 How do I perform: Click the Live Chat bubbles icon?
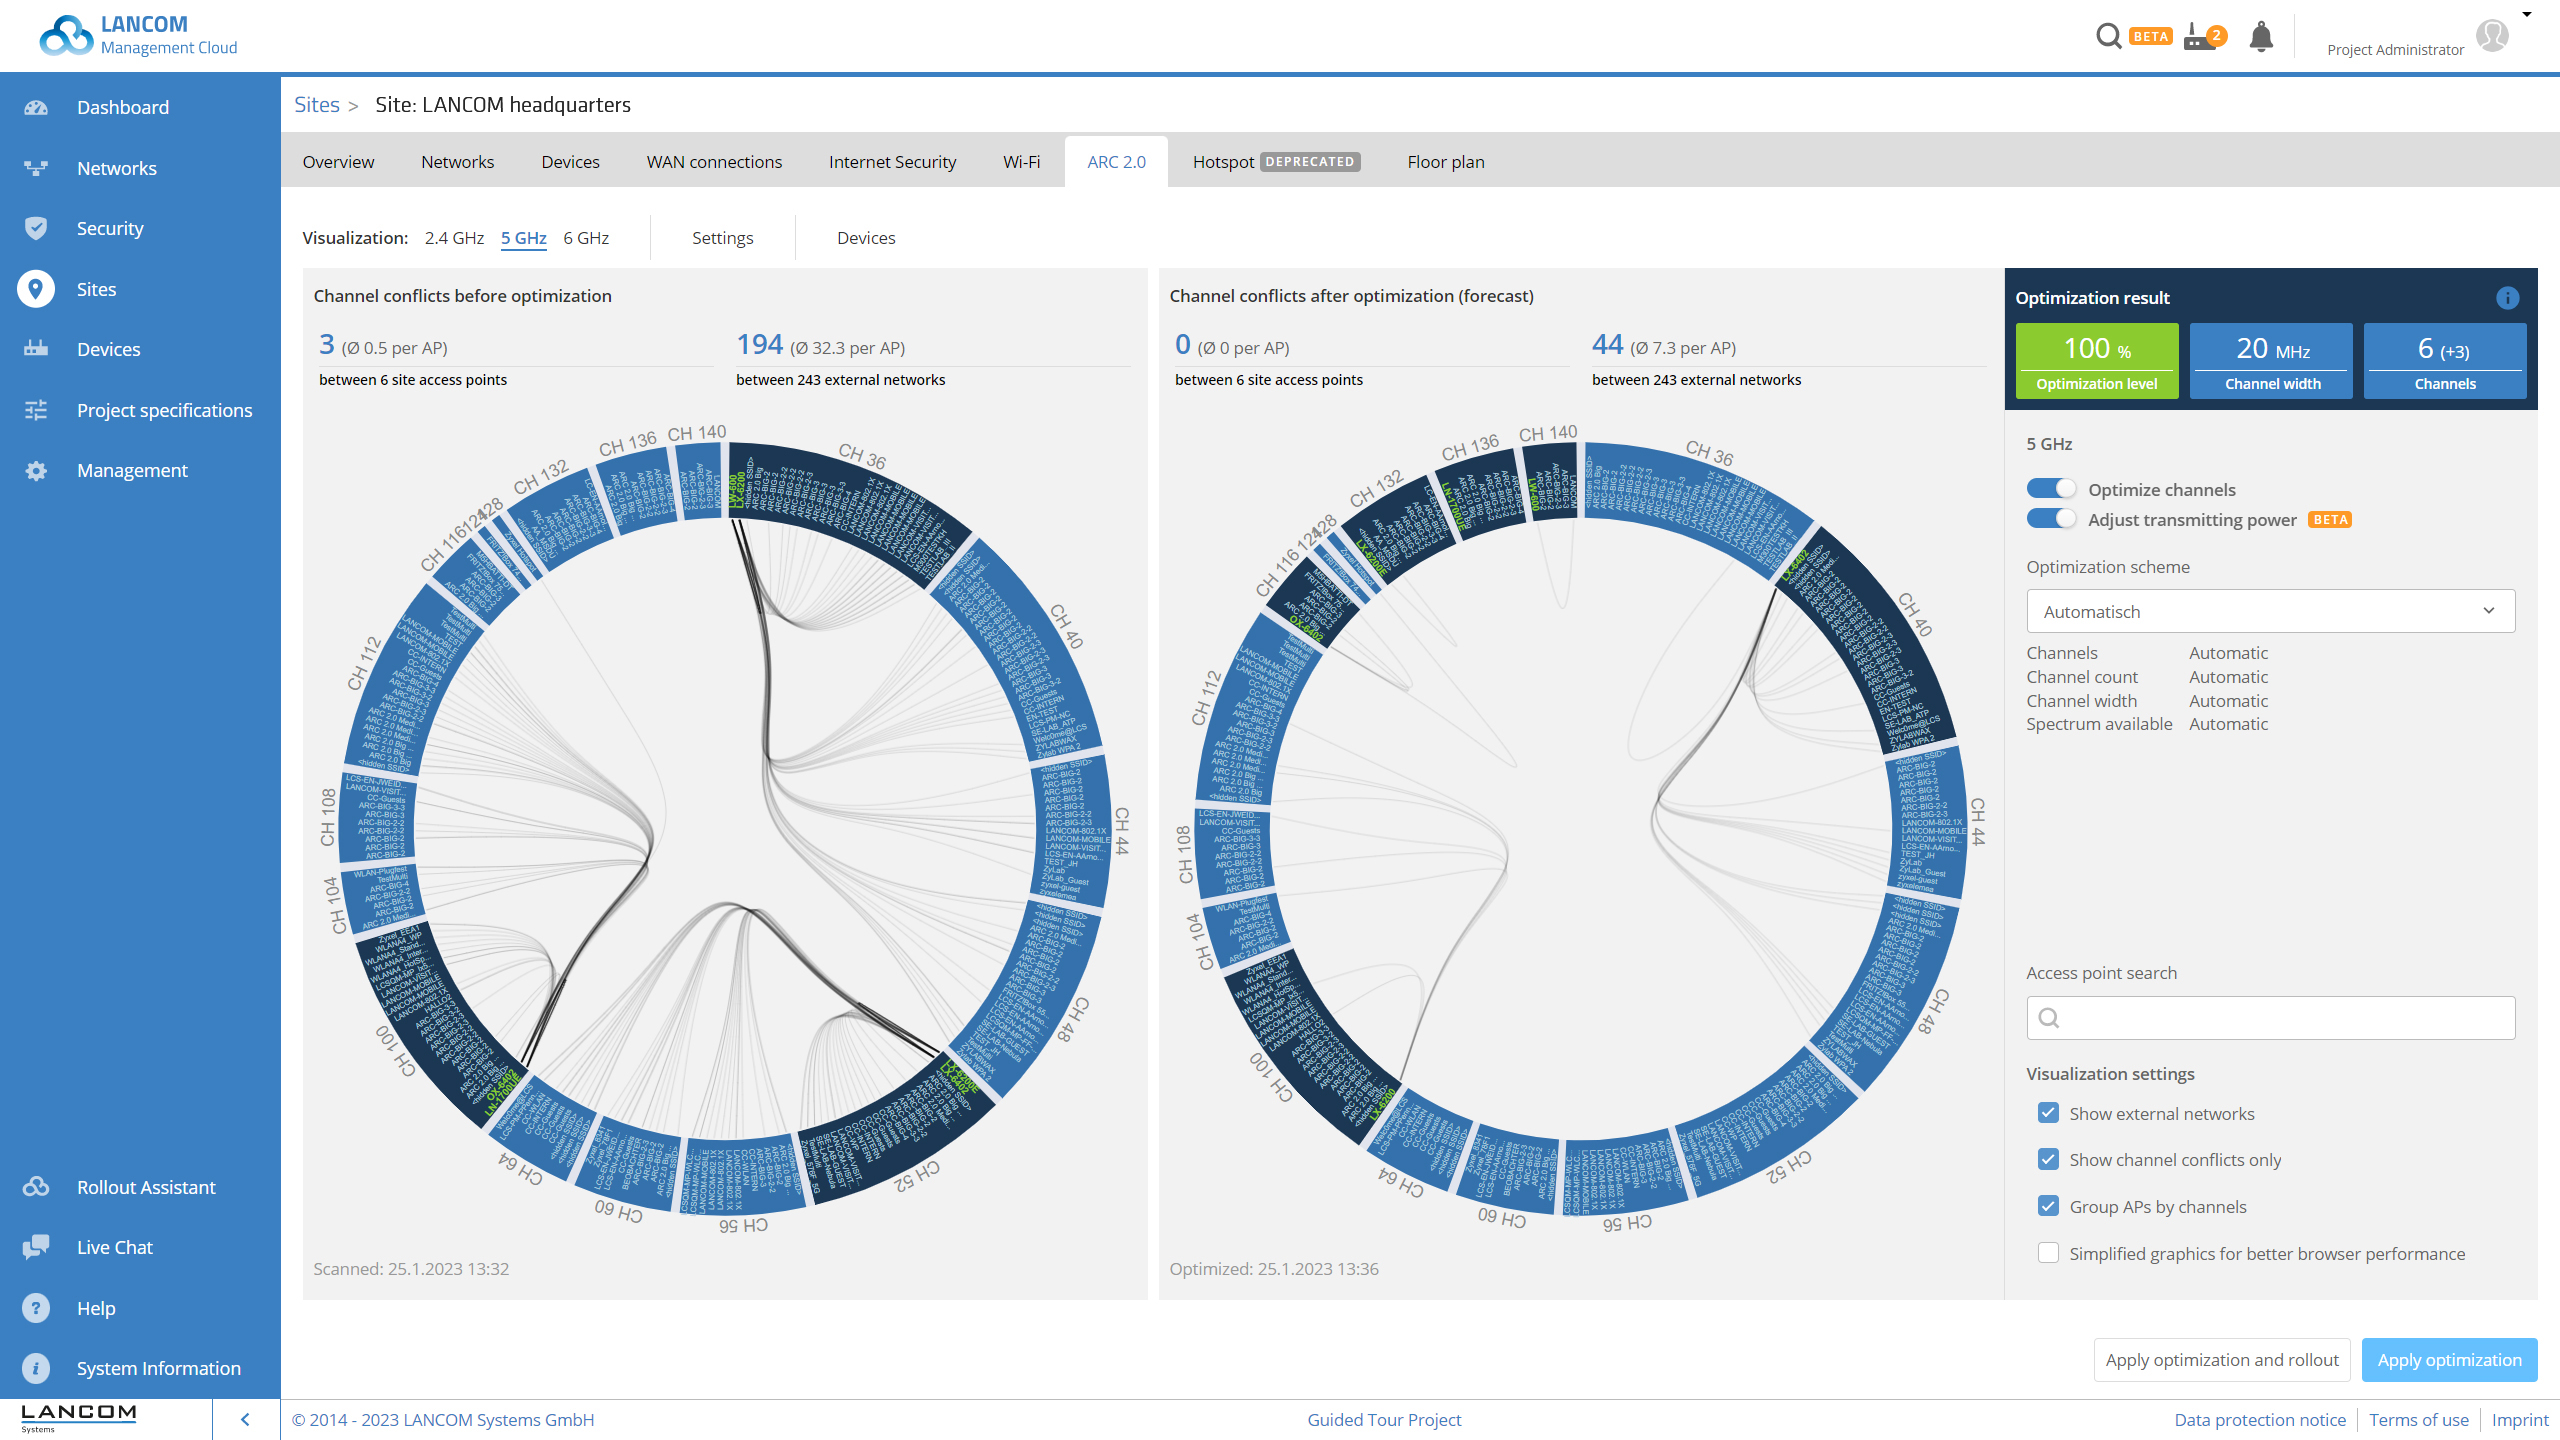[x=36, y=1247]
